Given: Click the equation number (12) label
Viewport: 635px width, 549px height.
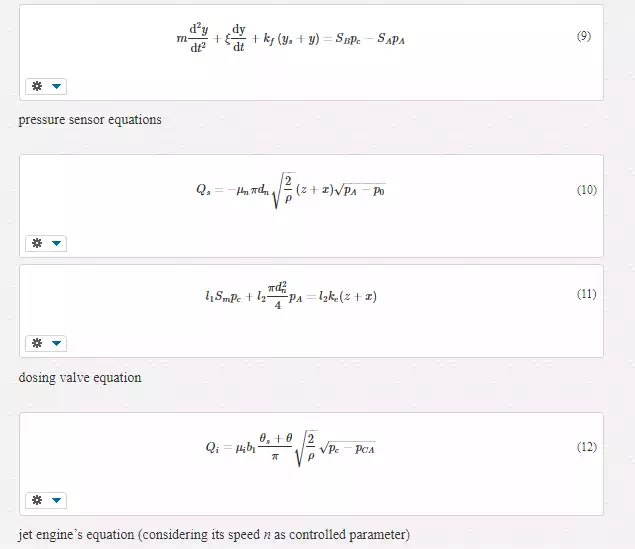Looking at the screenshot, I should [587, 447].
